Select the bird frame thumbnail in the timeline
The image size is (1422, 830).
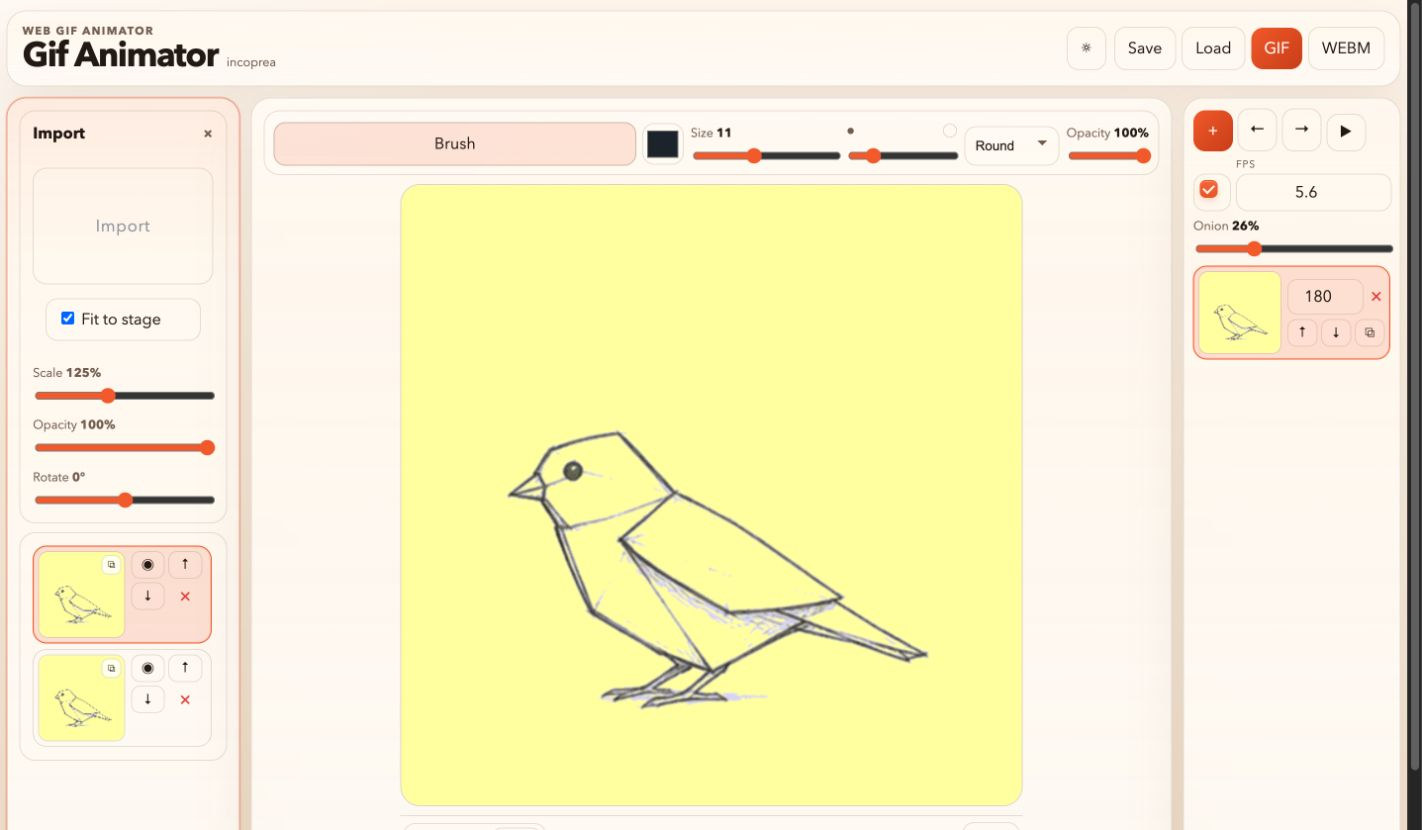(1240, 312)
